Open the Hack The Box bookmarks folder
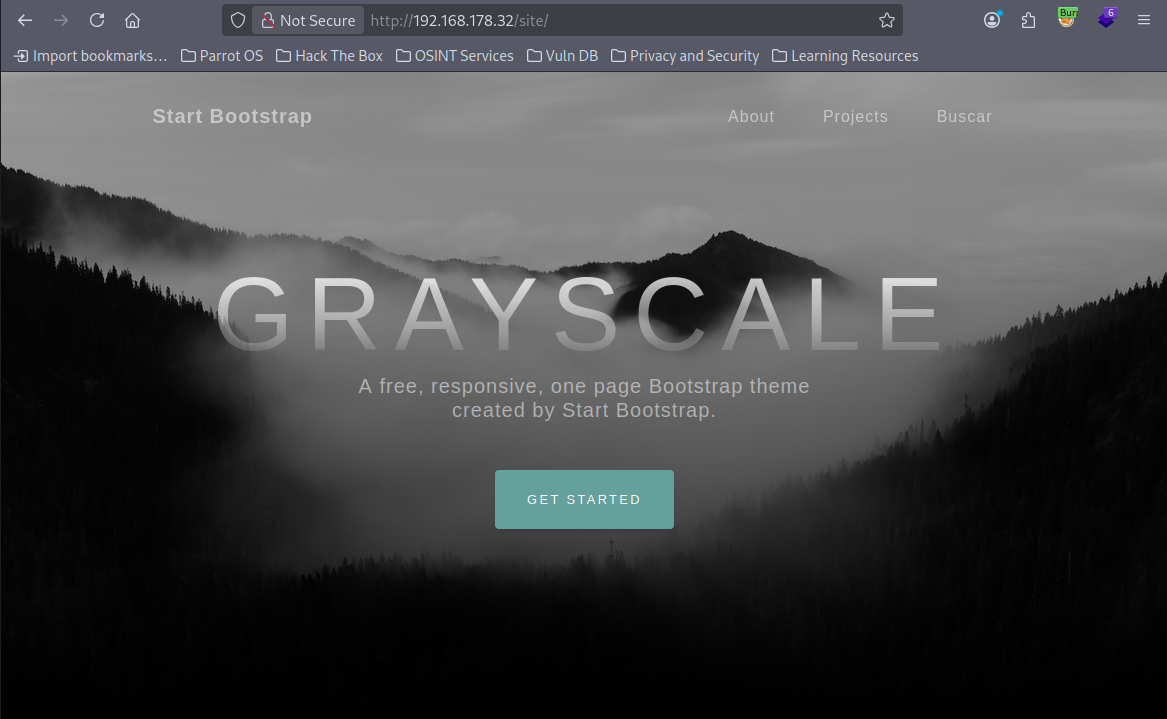This screenshot has height=719, width=1167. coord(329,56)
